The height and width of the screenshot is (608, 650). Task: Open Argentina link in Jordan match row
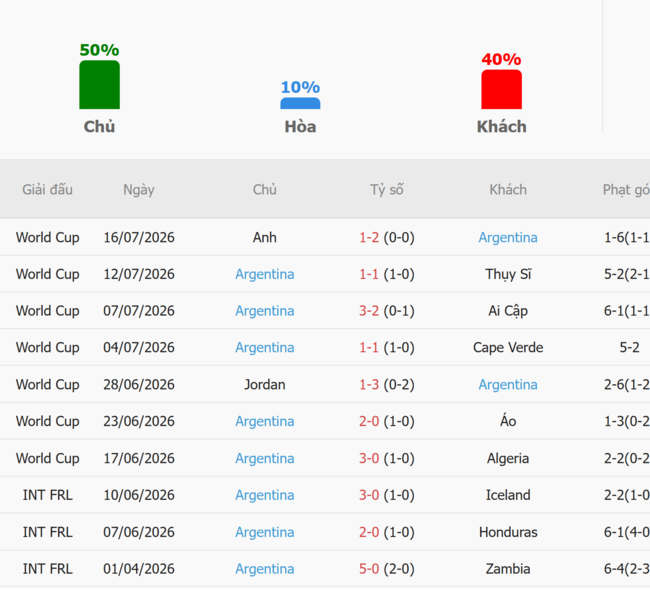pos(508,385)
